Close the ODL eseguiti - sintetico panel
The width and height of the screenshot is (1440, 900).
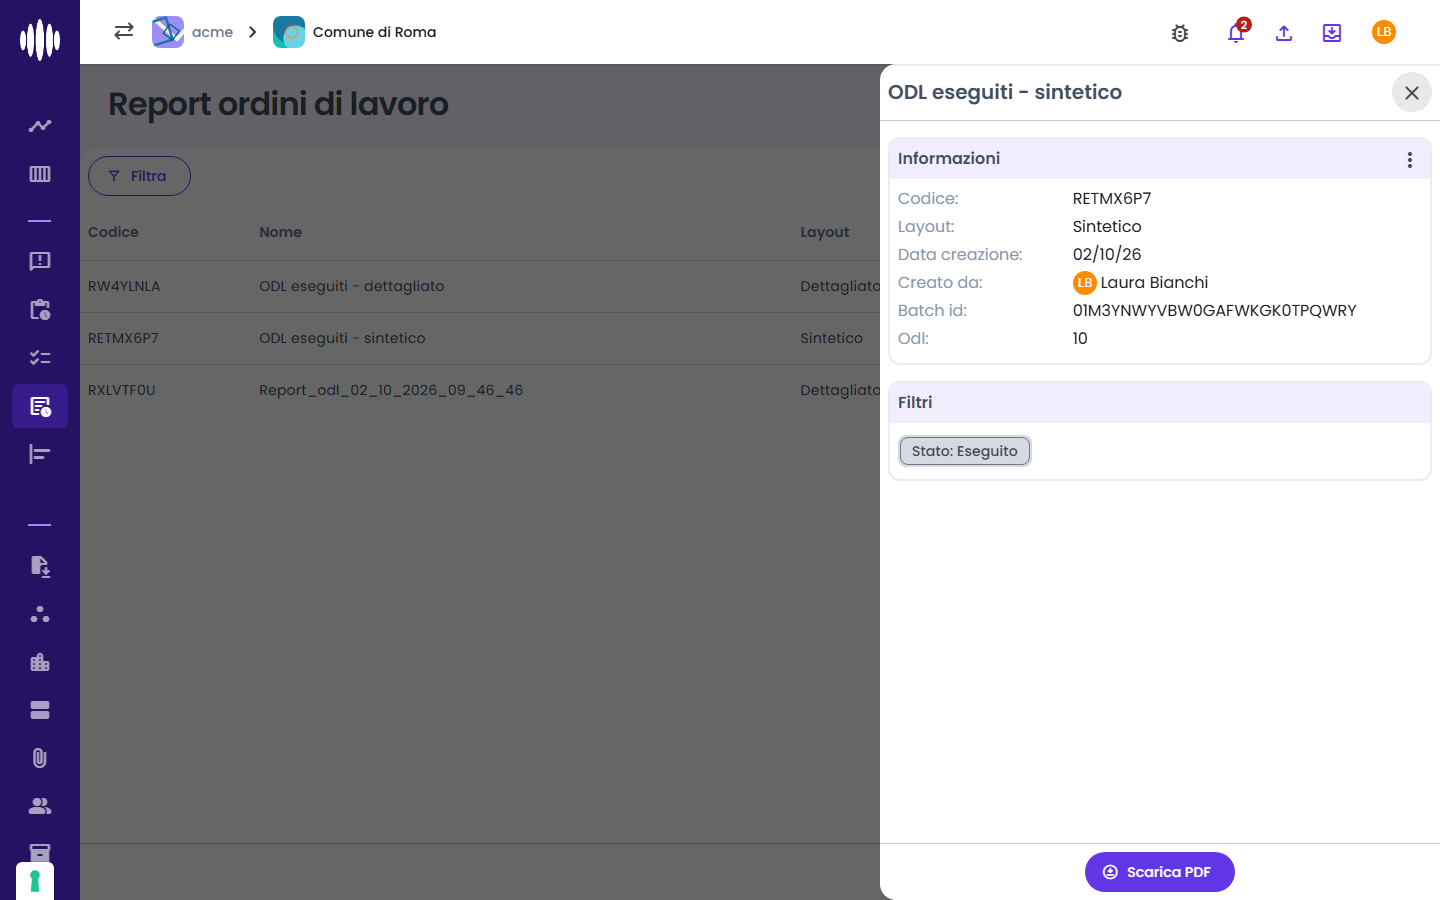[x=1412, y=93]
